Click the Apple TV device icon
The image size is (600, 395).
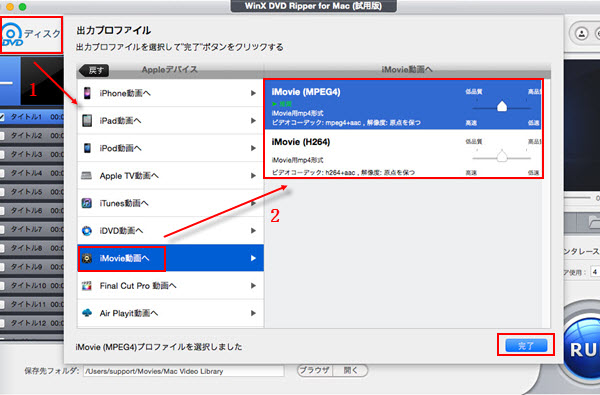tap(87, 176)
